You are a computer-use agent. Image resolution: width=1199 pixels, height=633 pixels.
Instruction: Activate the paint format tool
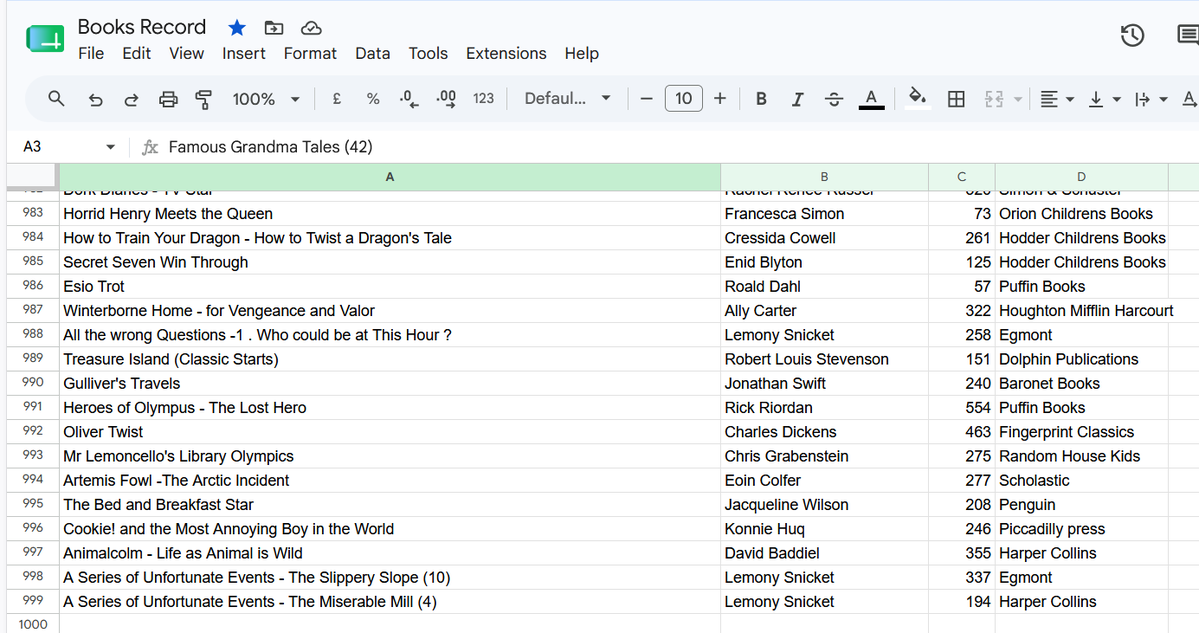coord(203,99)
